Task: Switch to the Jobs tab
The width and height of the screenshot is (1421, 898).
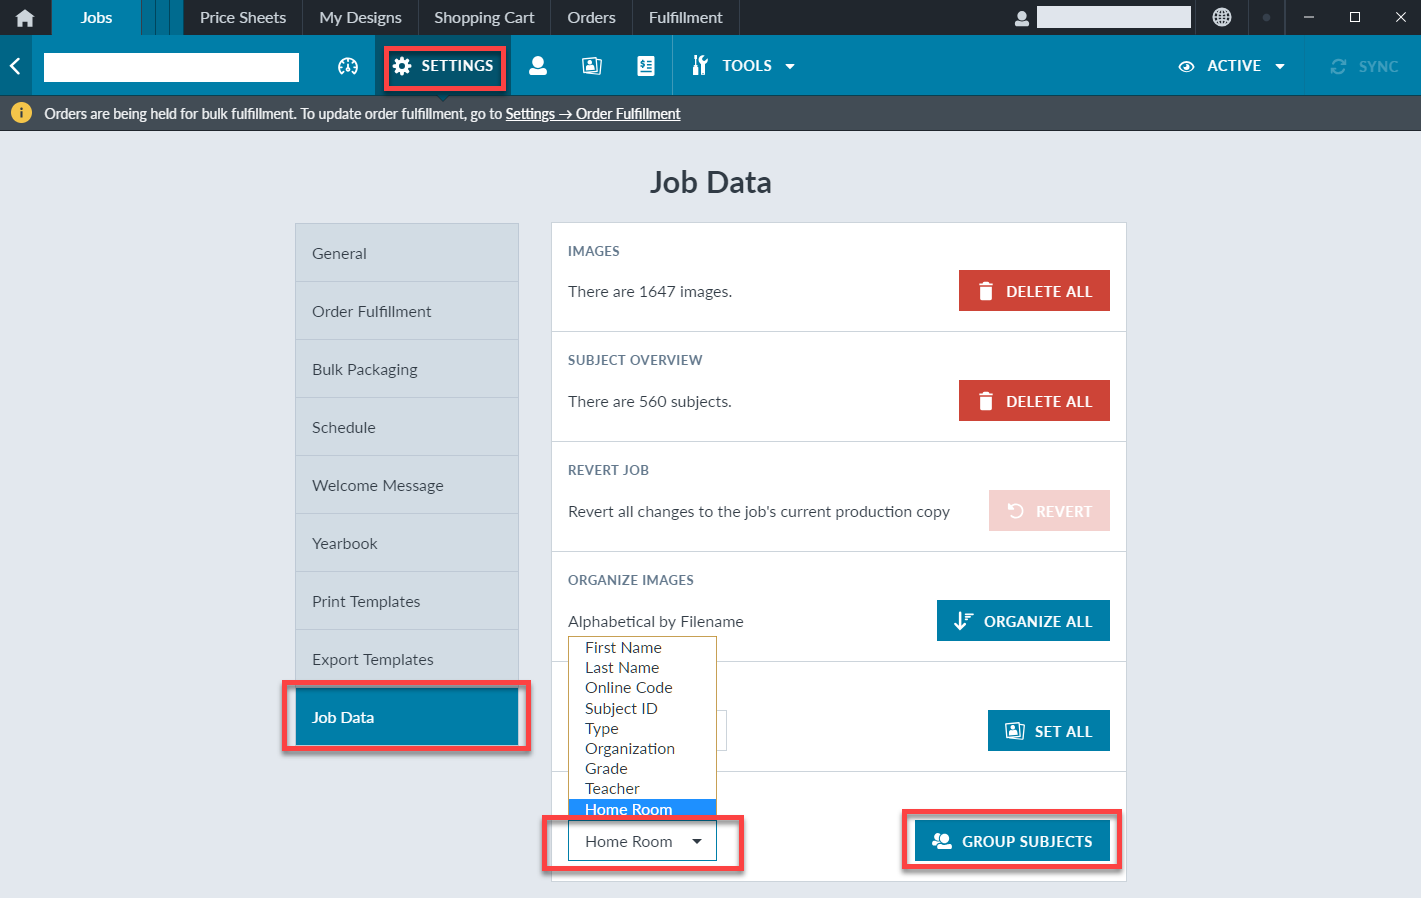Action: click(x=95, y=17)
